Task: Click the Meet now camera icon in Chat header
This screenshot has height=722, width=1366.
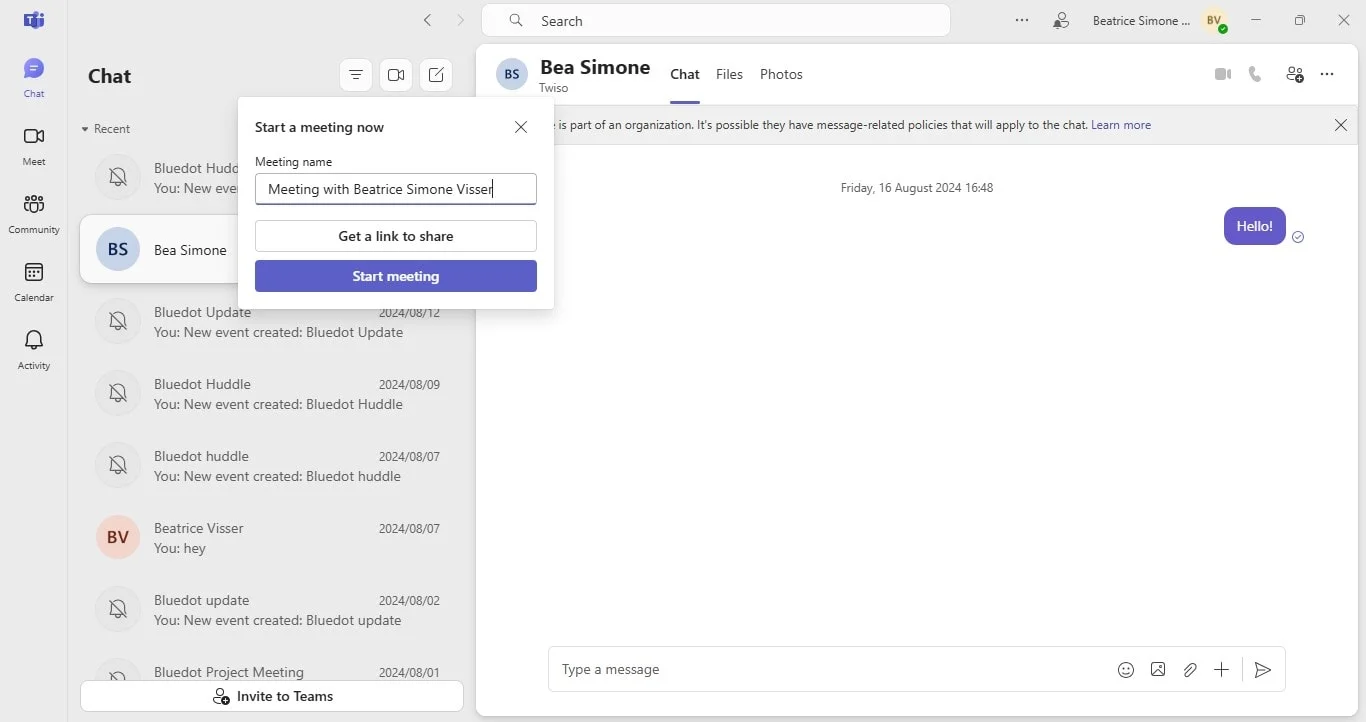Action: coord(396,75)
